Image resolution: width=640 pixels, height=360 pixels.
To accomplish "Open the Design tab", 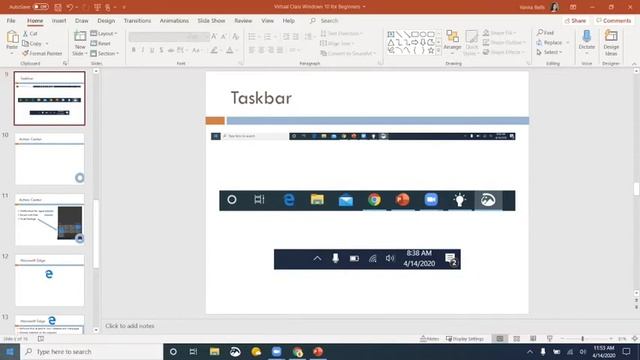I will click(106, 20).
